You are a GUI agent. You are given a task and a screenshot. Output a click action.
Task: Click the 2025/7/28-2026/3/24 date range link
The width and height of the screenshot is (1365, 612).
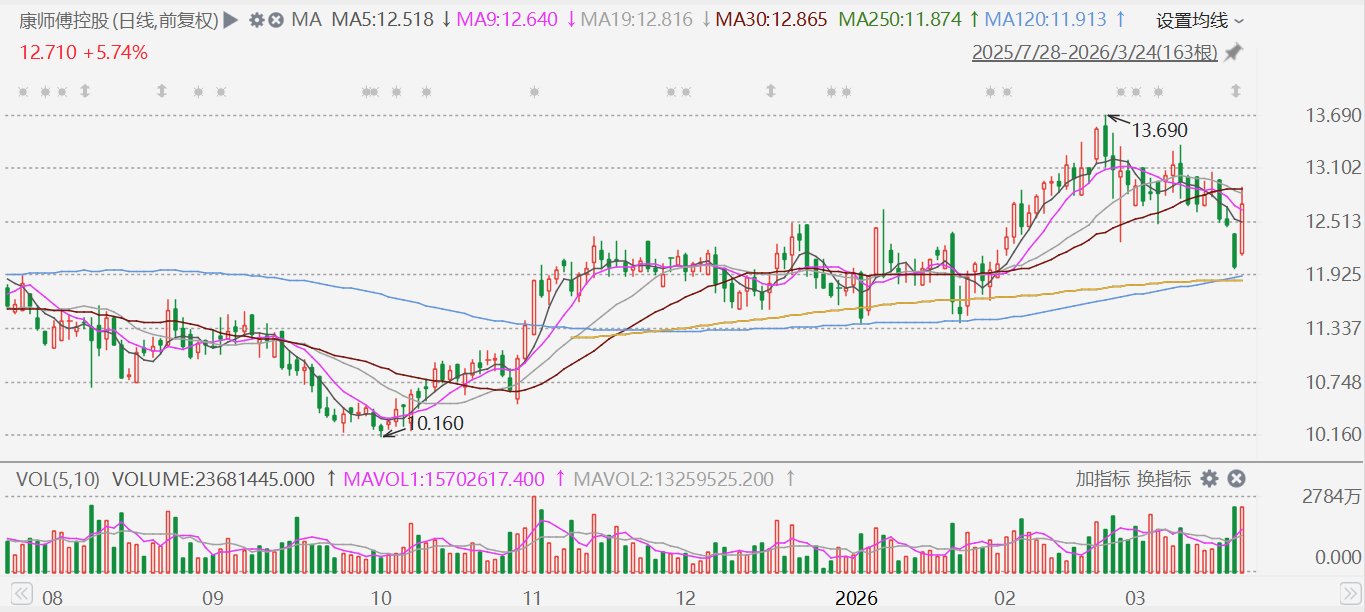pyautogui.click(x=1094, y=53)
